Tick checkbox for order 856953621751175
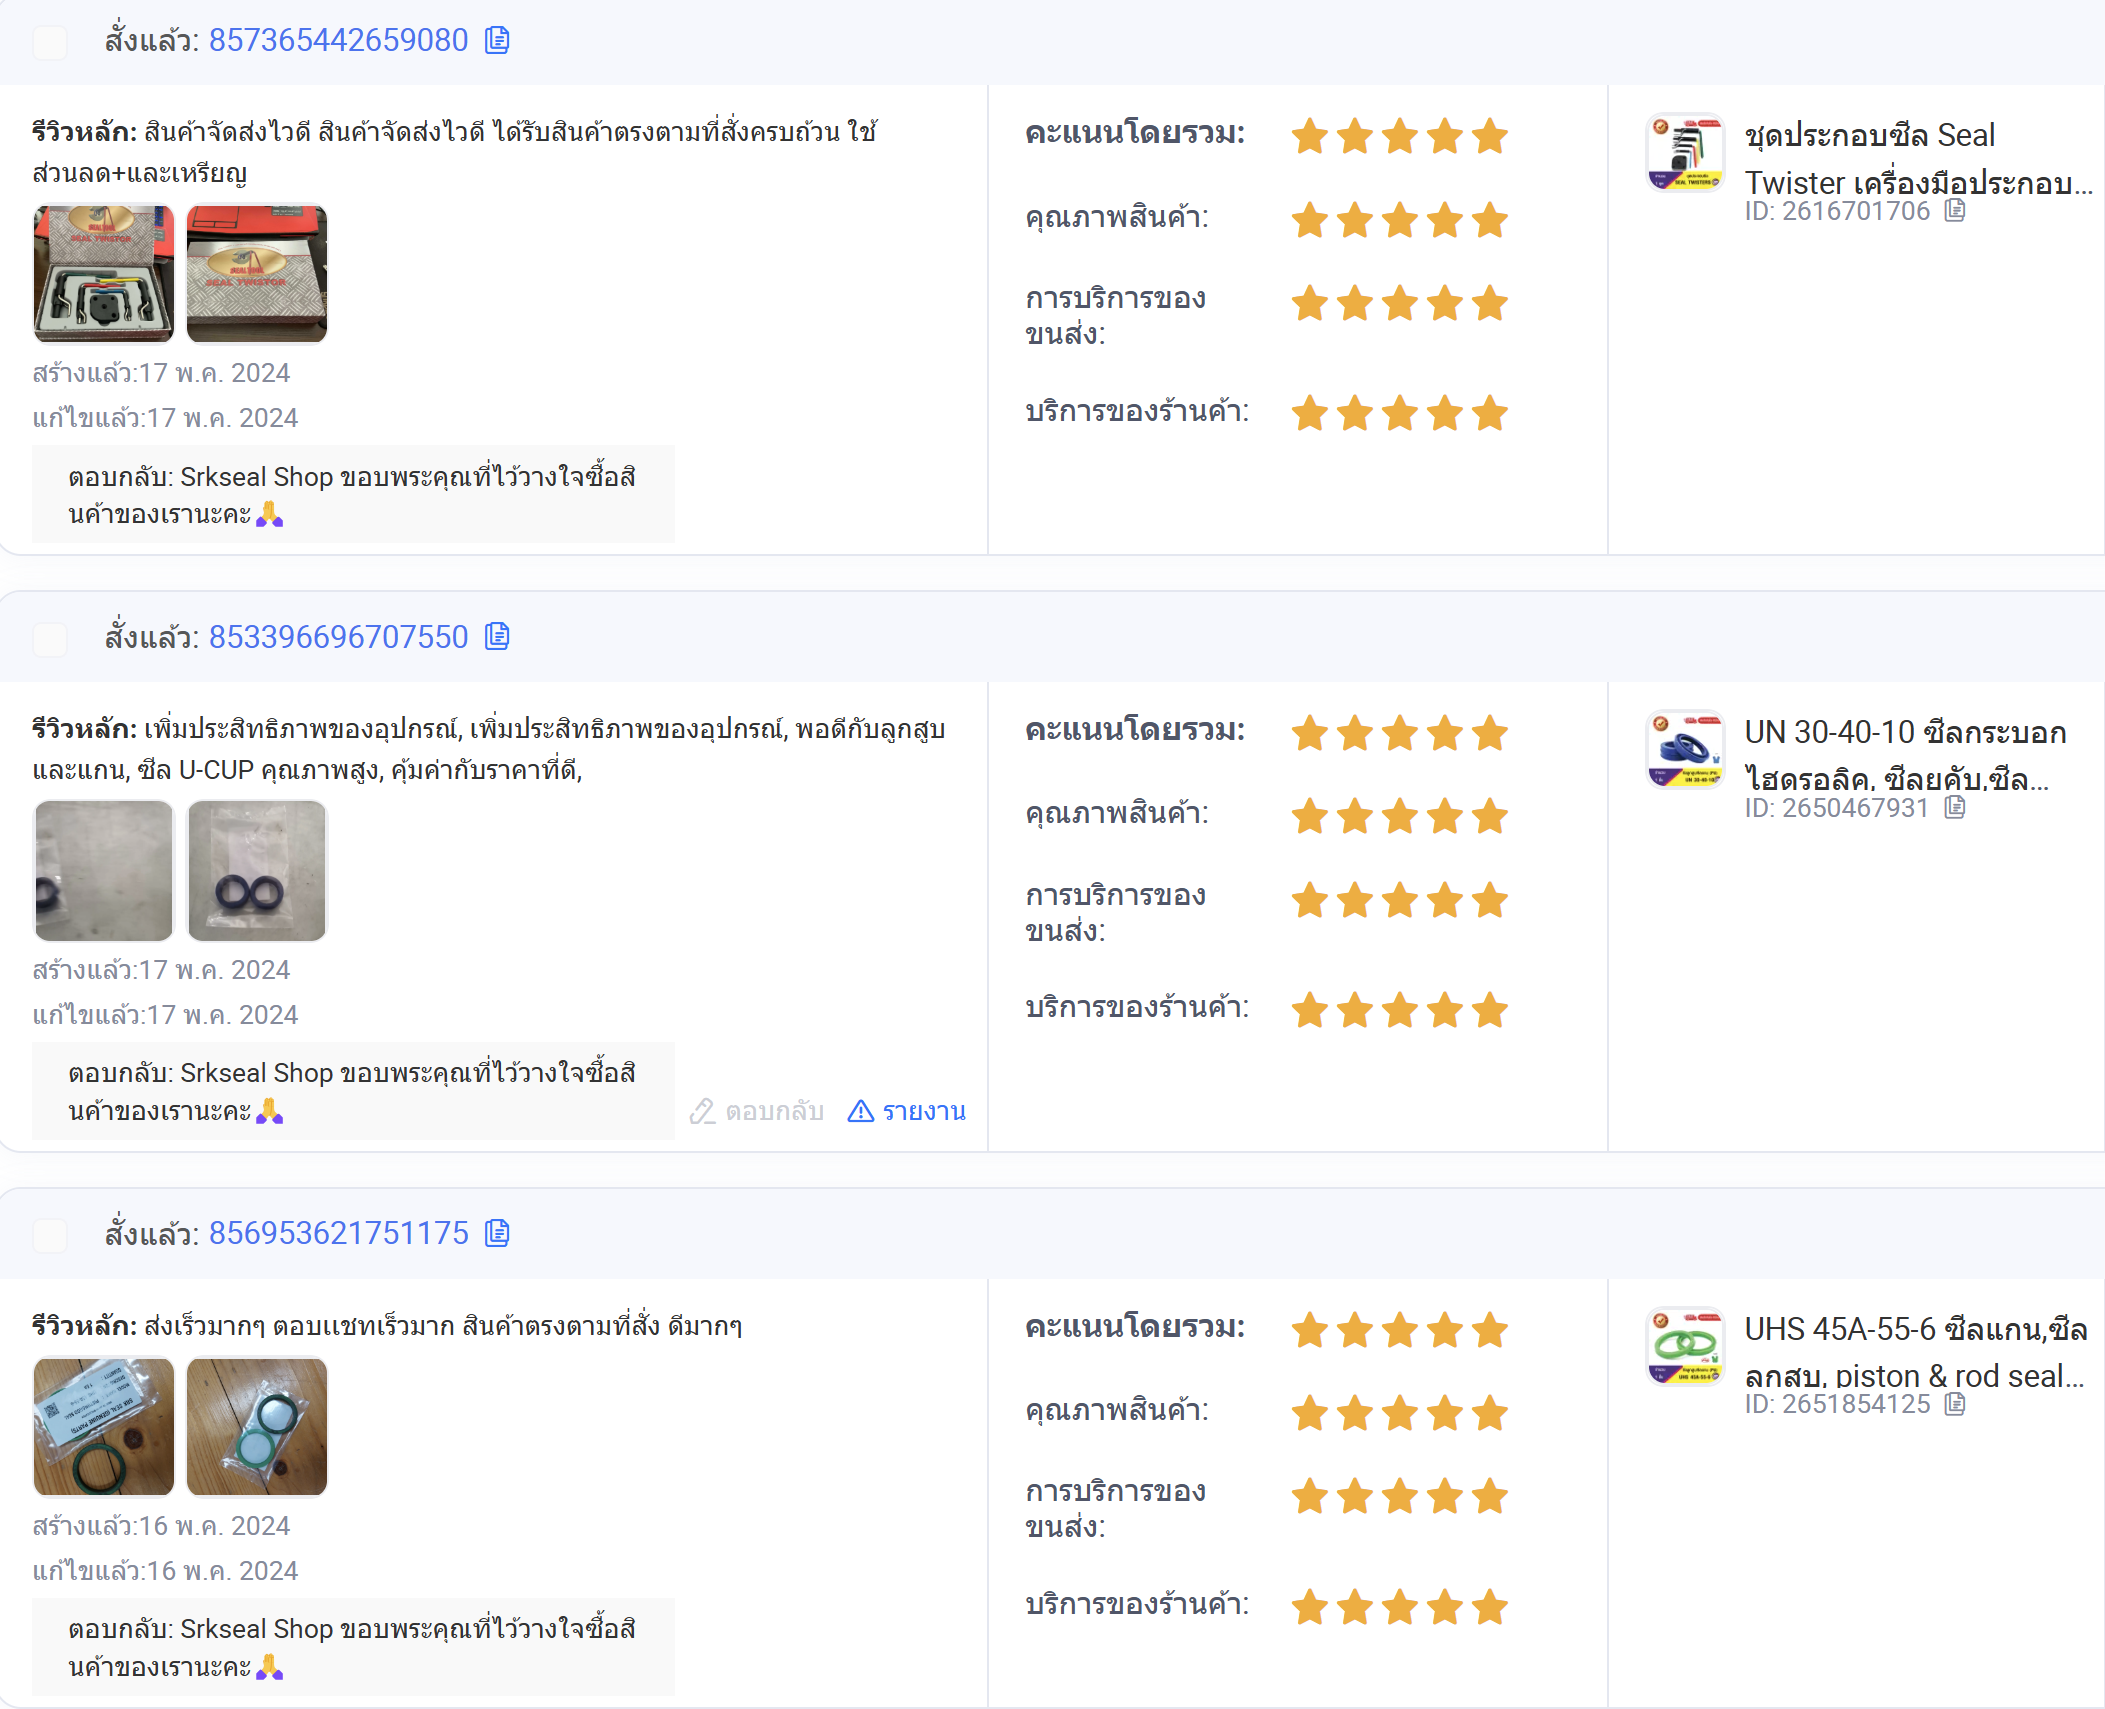This screenshot has width=2105, height=1709. [x=50, y=1235]
